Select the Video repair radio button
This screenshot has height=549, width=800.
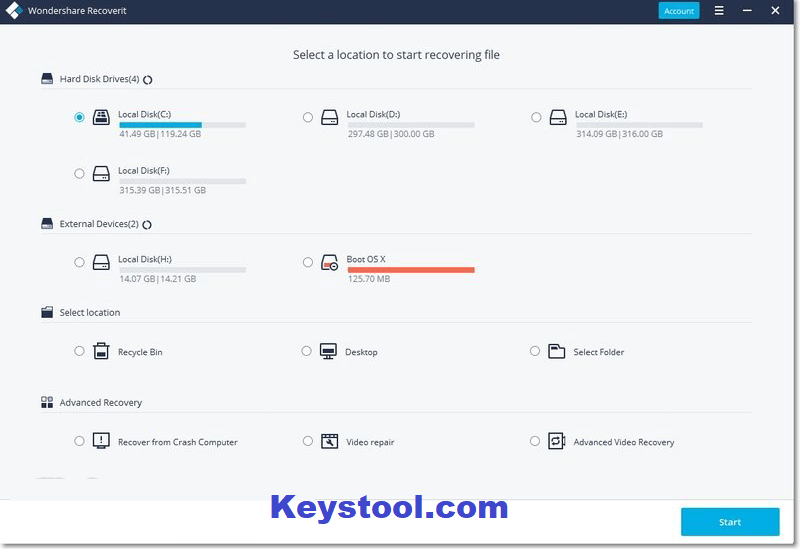(308, 441)
